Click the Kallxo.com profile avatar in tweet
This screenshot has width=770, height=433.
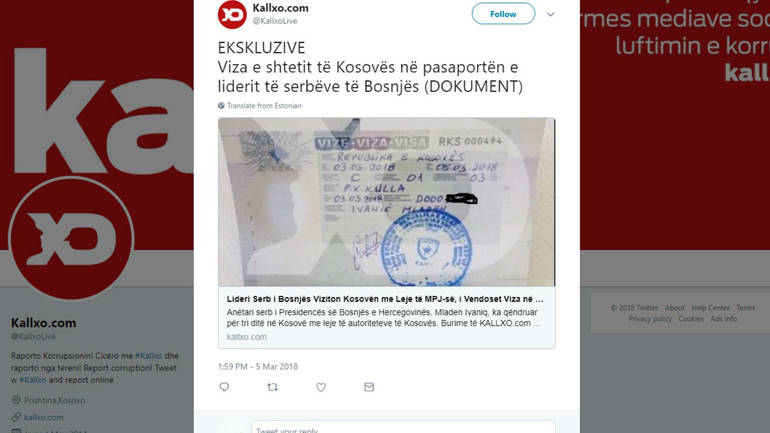point(232,14)
